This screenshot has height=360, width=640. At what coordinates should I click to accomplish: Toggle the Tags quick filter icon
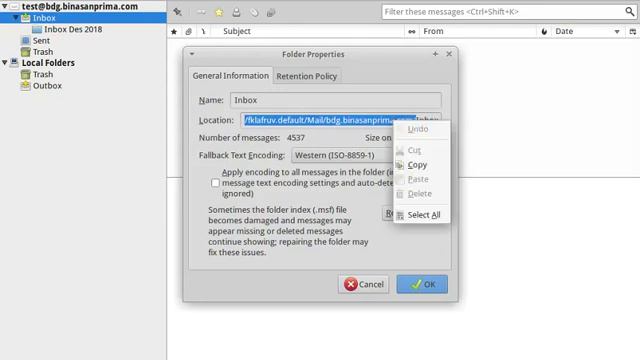point(254,12)
